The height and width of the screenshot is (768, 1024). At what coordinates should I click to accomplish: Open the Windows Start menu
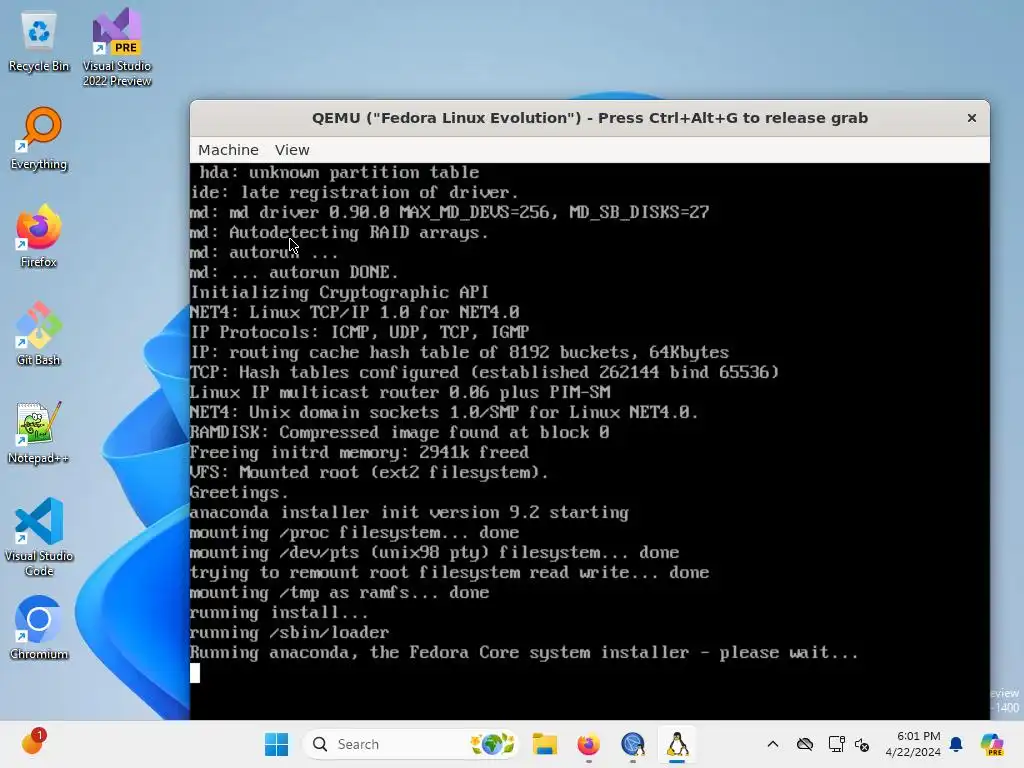coord(276,744)
